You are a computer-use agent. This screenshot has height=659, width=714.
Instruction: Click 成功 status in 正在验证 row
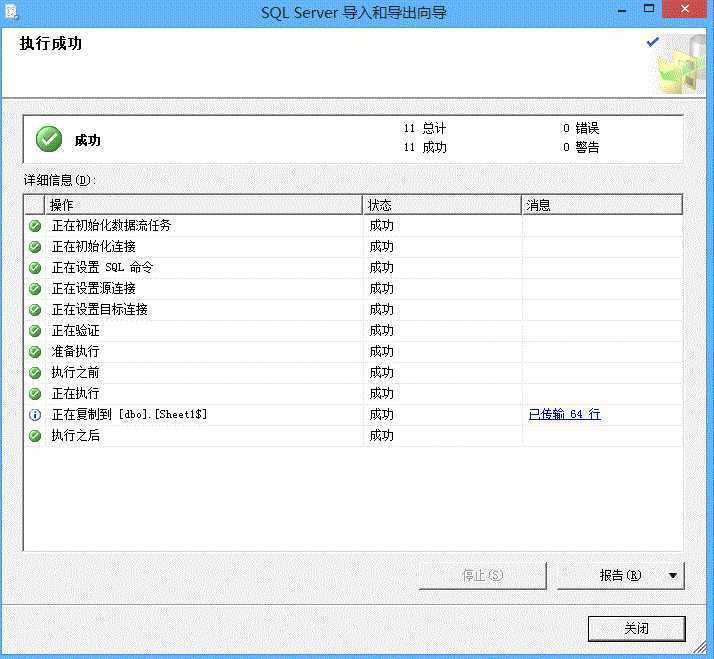click(381, 331)
